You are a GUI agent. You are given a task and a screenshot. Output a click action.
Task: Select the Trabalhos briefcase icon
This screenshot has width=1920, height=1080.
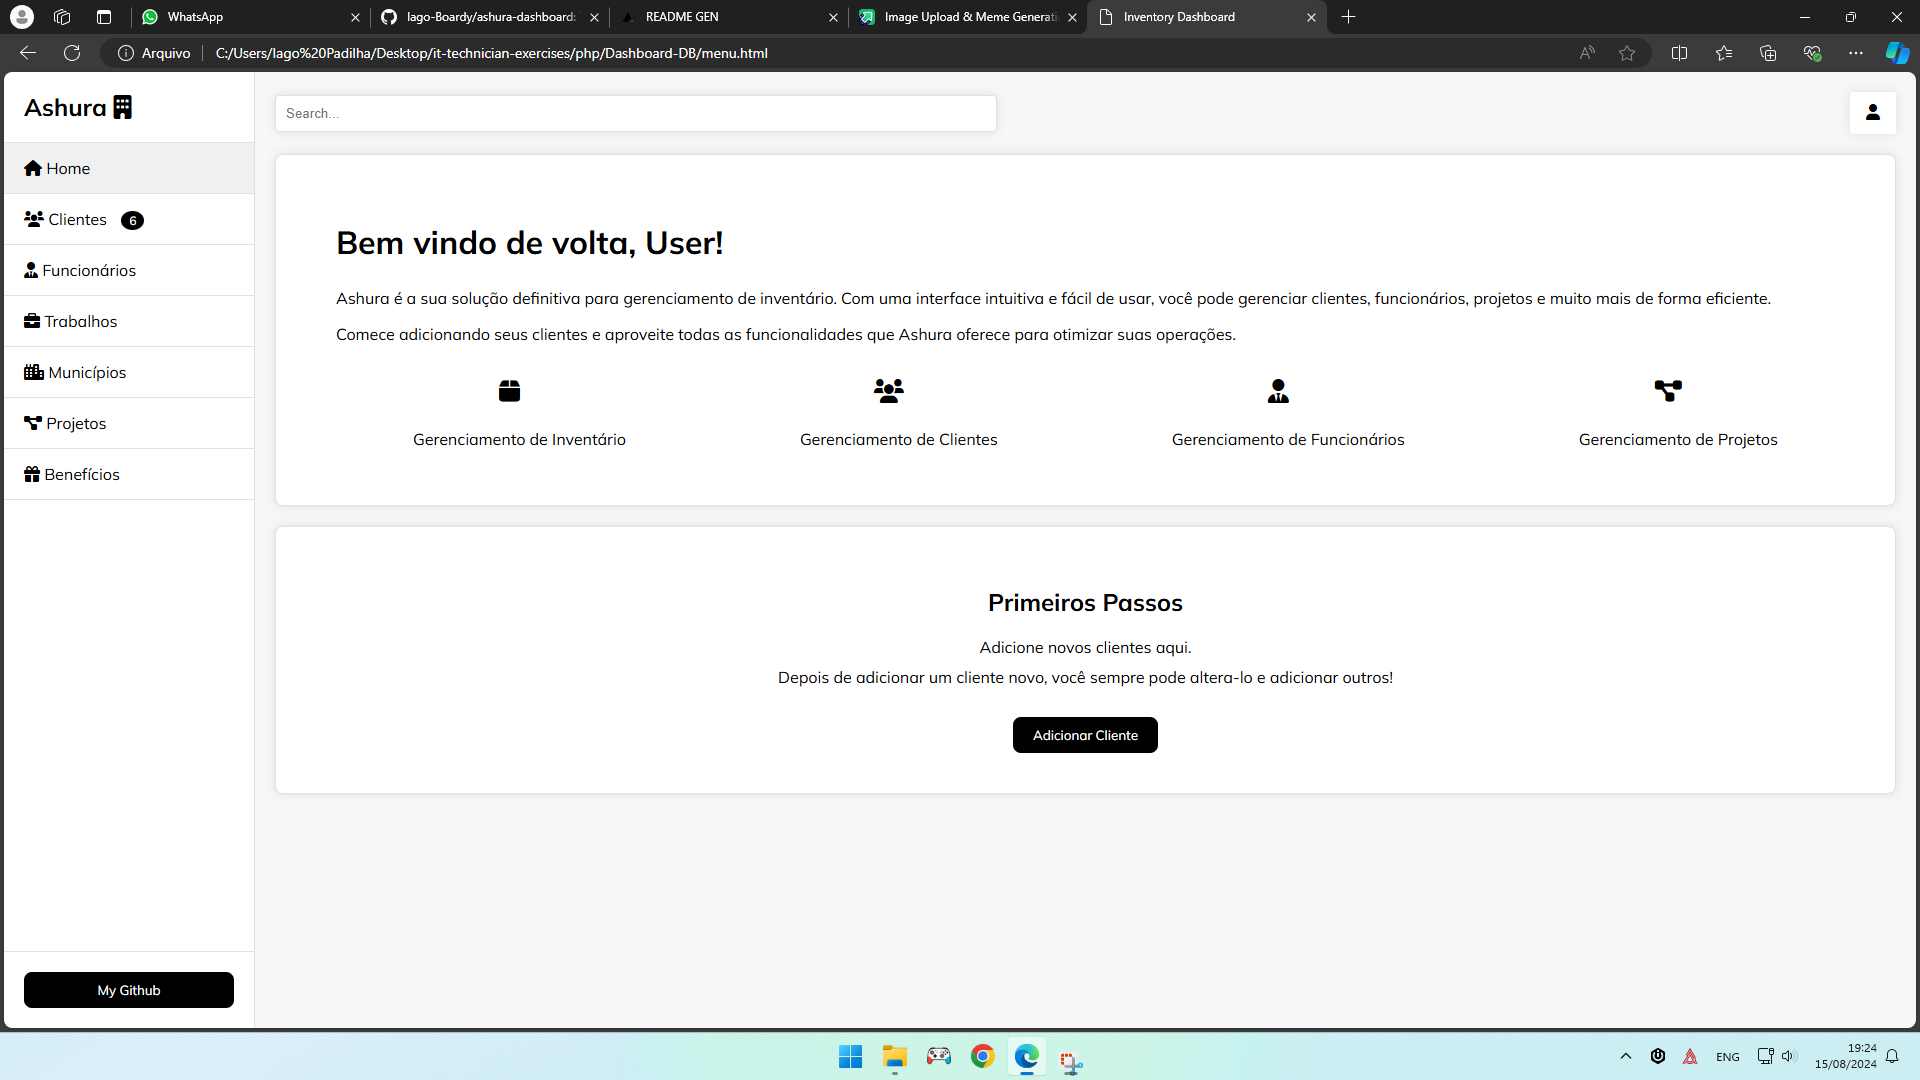[31, 321]
